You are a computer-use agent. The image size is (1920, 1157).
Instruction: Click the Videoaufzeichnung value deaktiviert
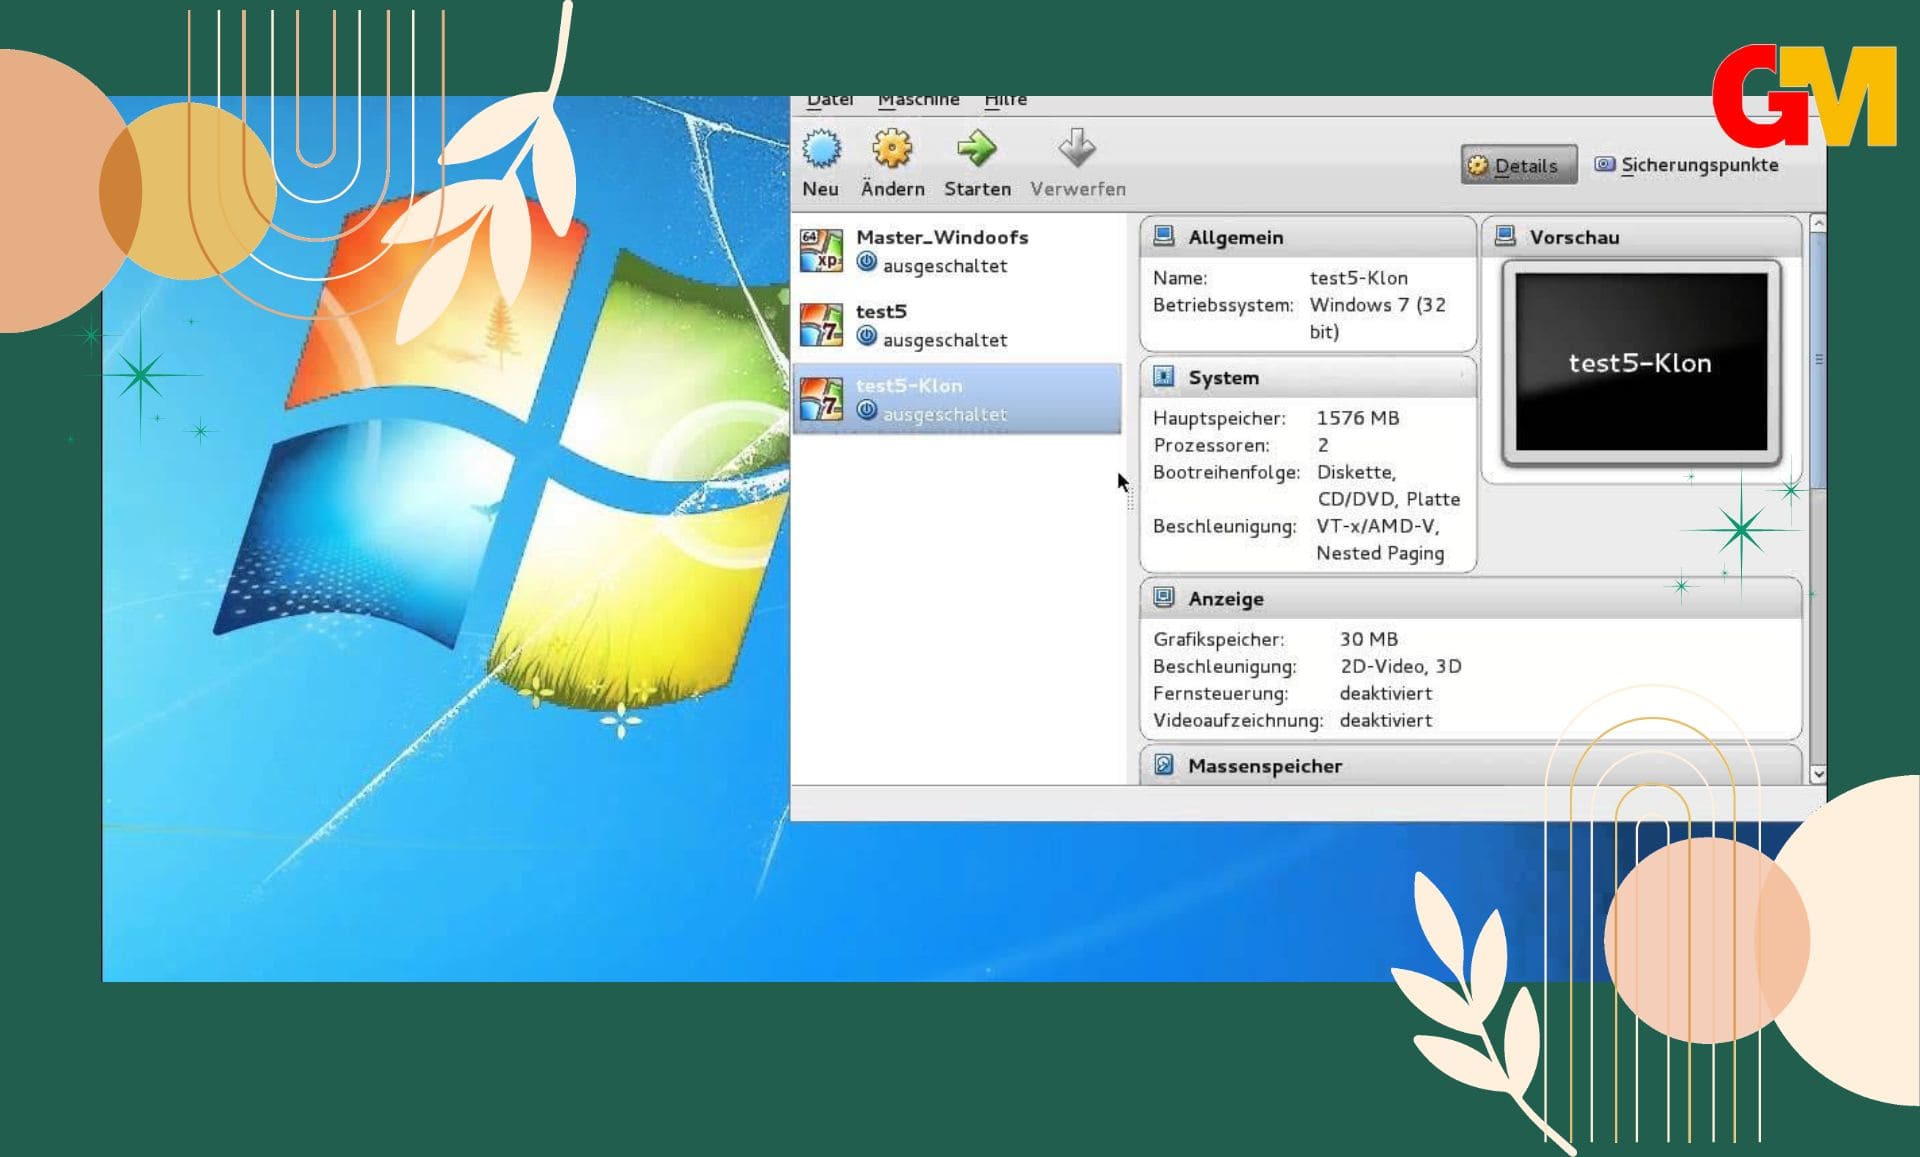coord(1385,720)
